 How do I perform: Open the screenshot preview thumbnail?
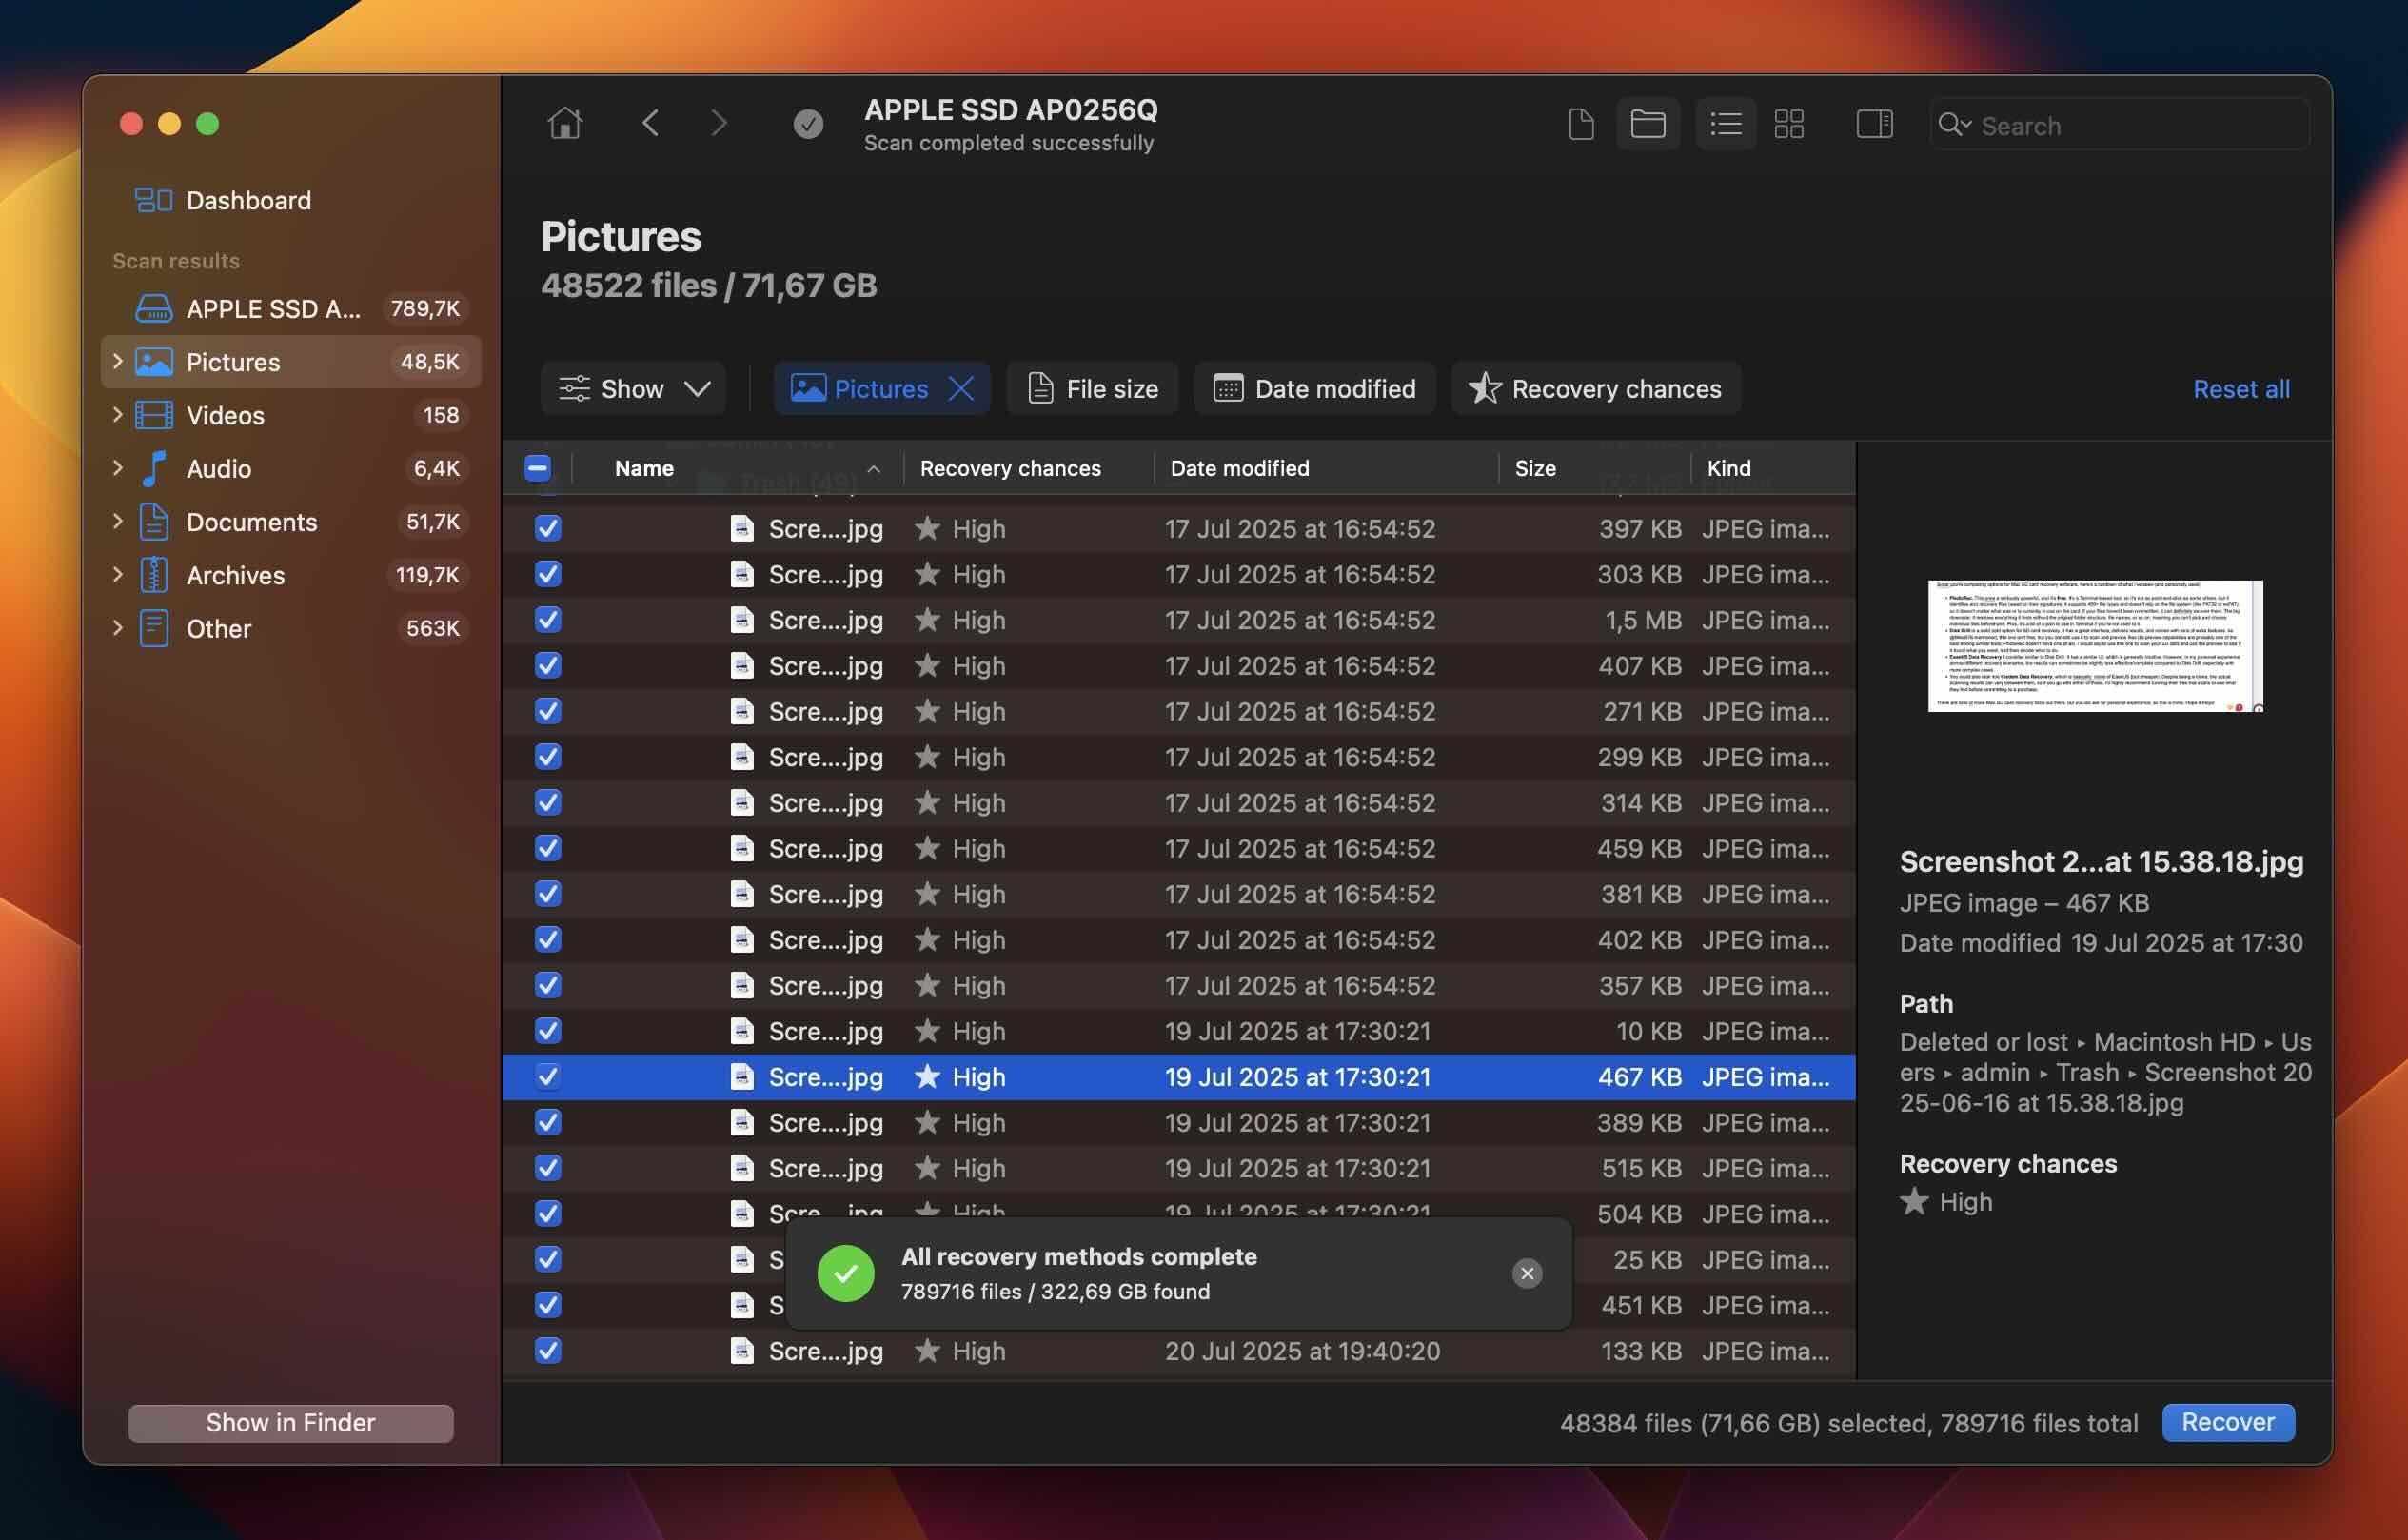click(x=2095, y=646)
